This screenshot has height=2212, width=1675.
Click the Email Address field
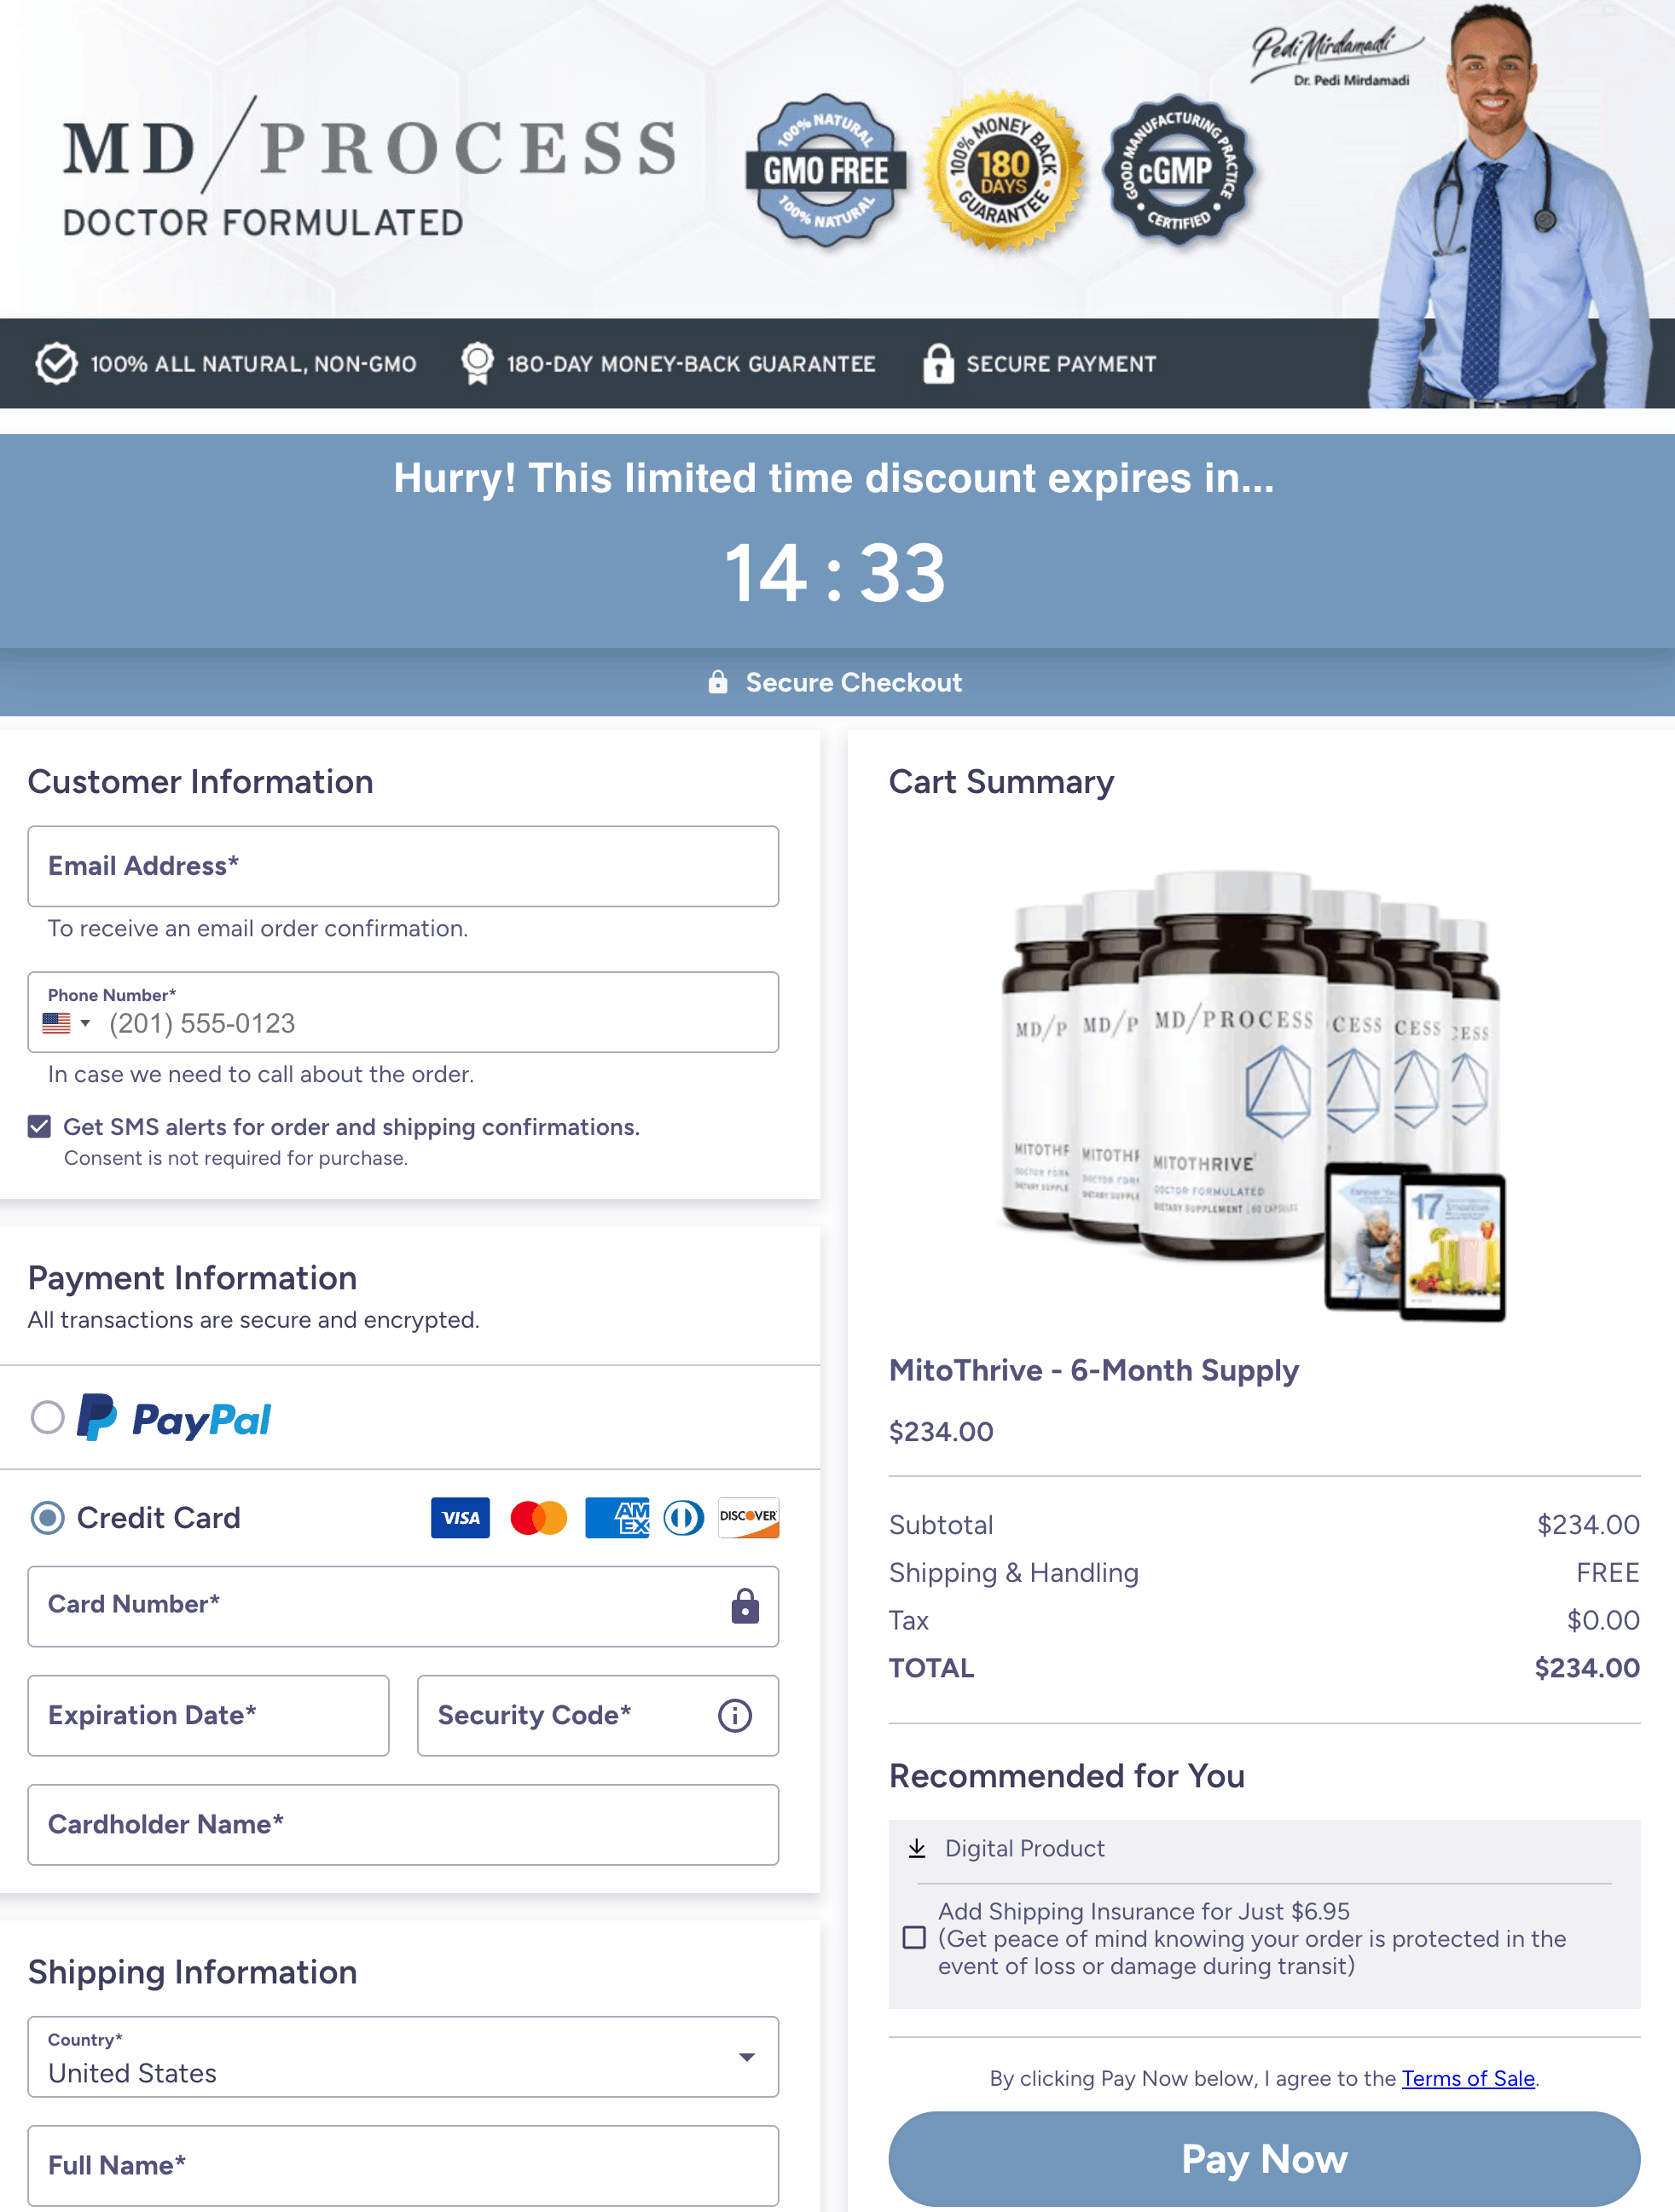click(403, 866)
